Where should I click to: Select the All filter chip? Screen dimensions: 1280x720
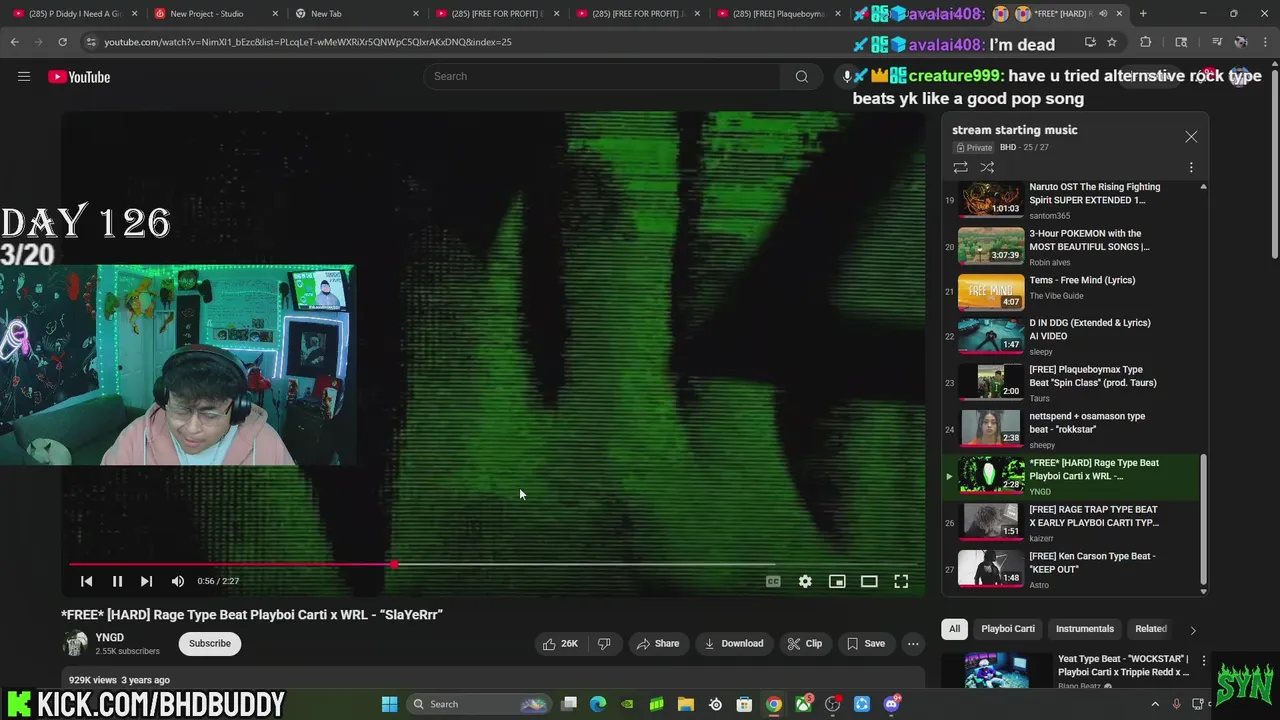954,629
